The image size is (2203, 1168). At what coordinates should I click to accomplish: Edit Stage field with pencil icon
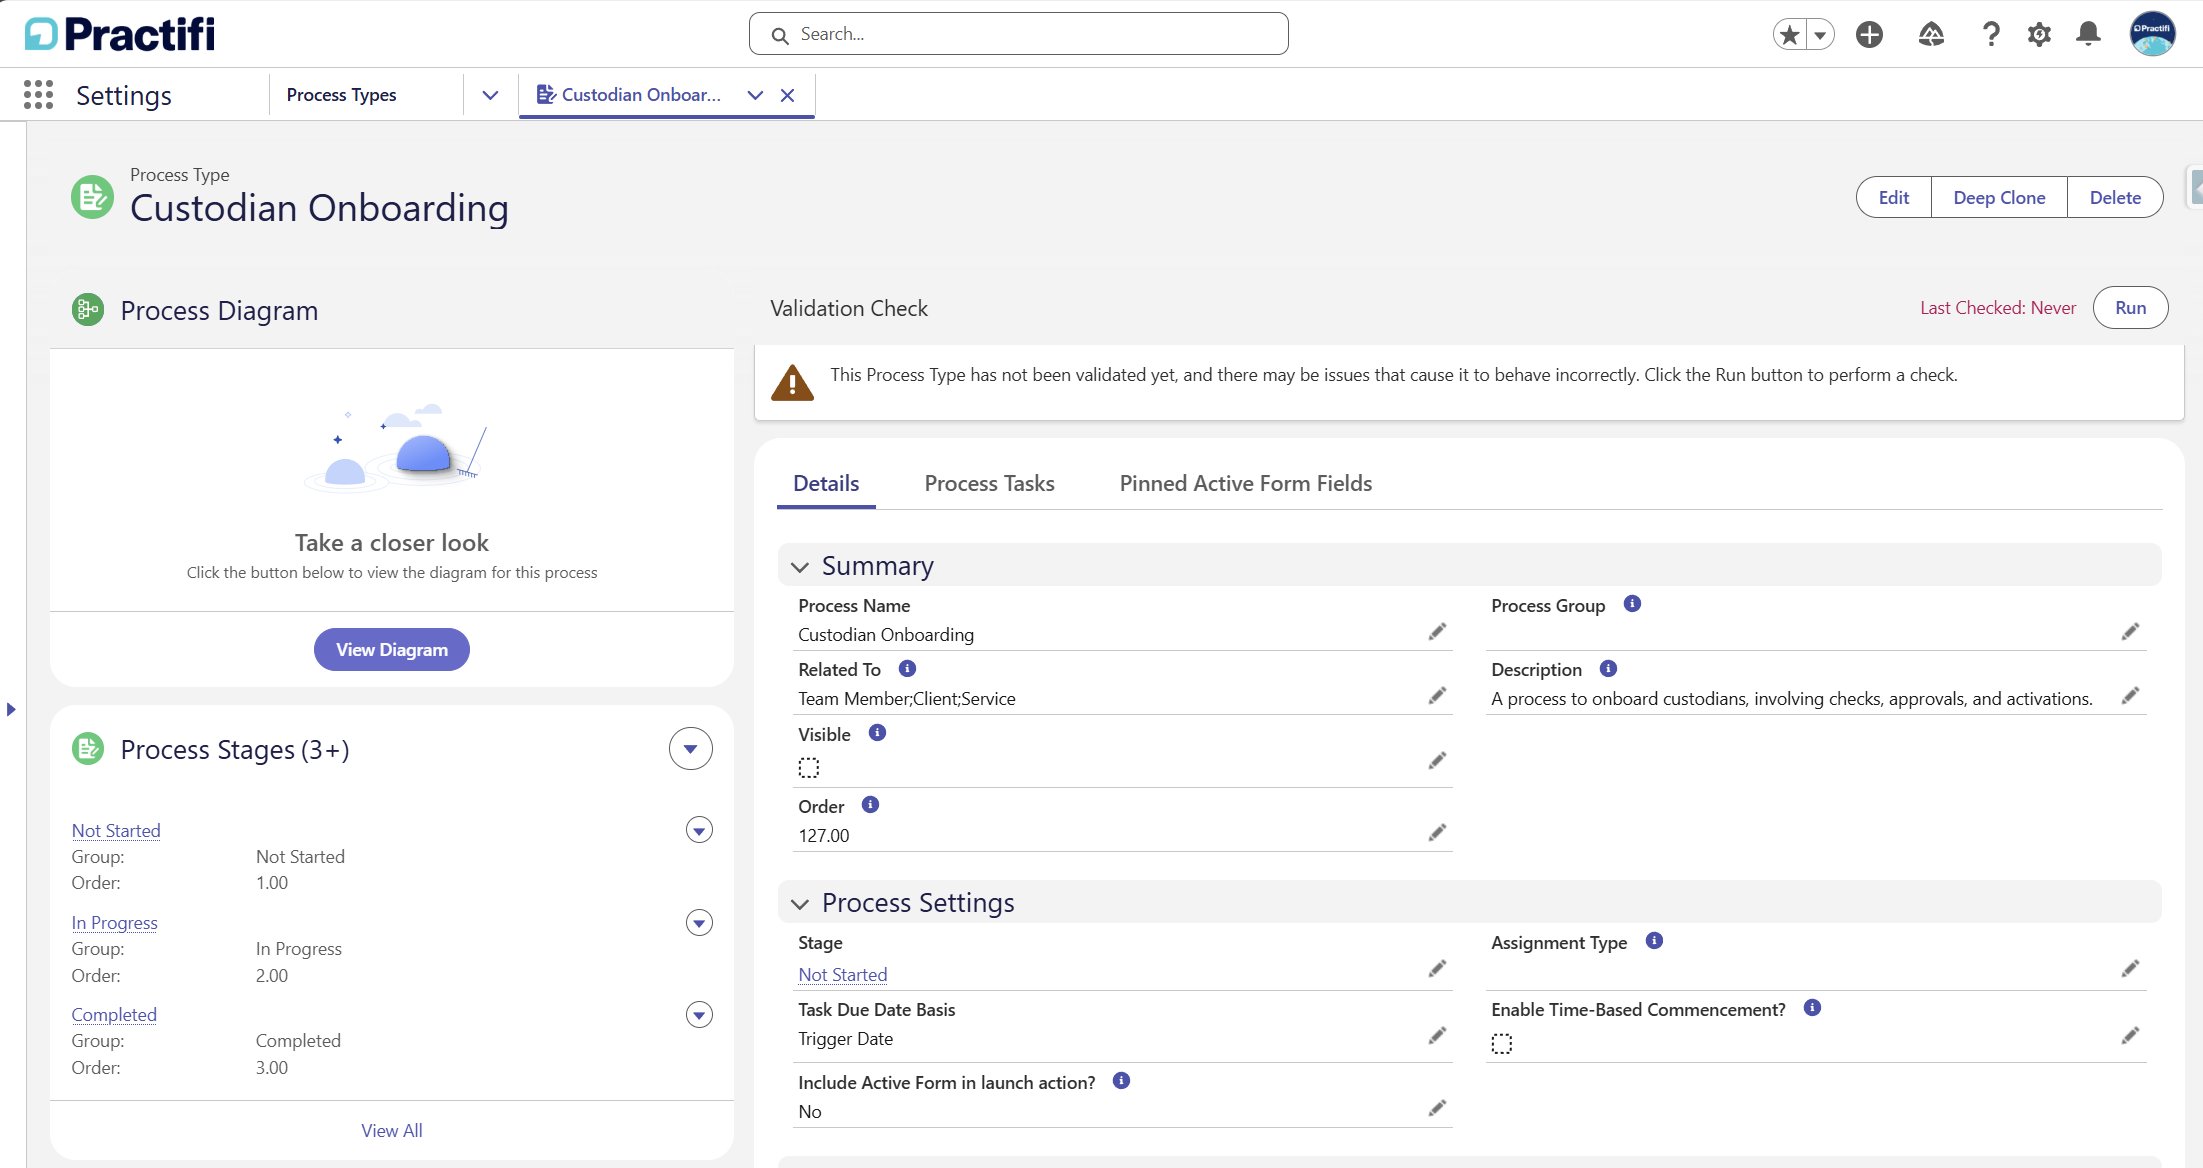1437,969
